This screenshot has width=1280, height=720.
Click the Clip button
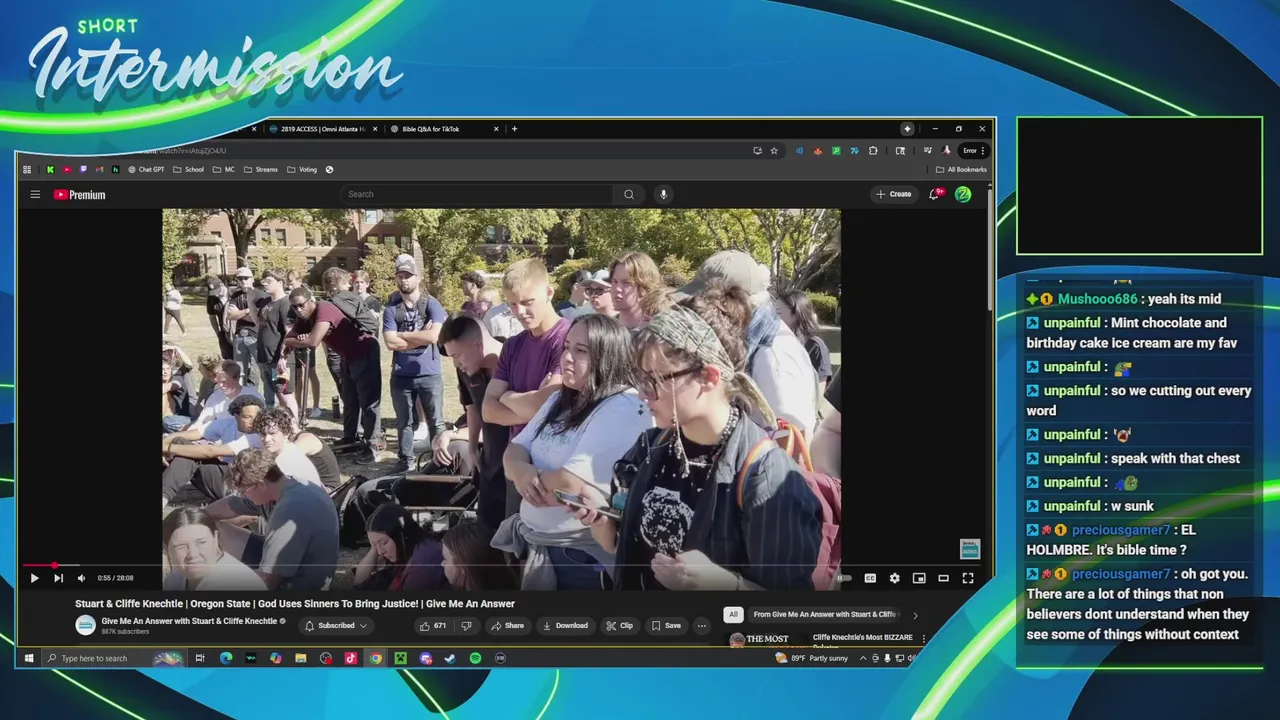(x=619, y=626)
